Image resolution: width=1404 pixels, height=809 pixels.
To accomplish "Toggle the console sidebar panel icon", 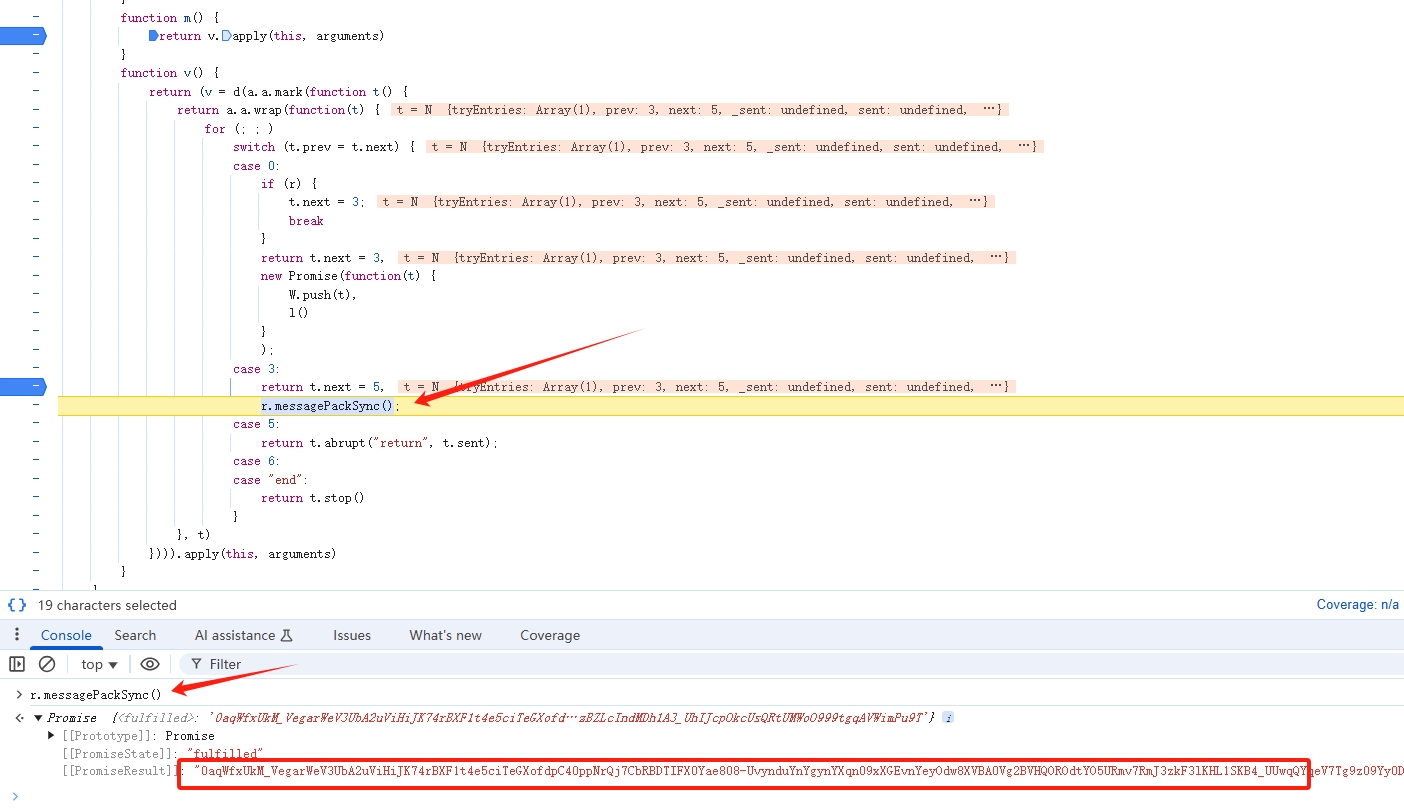I will [17, 664].
